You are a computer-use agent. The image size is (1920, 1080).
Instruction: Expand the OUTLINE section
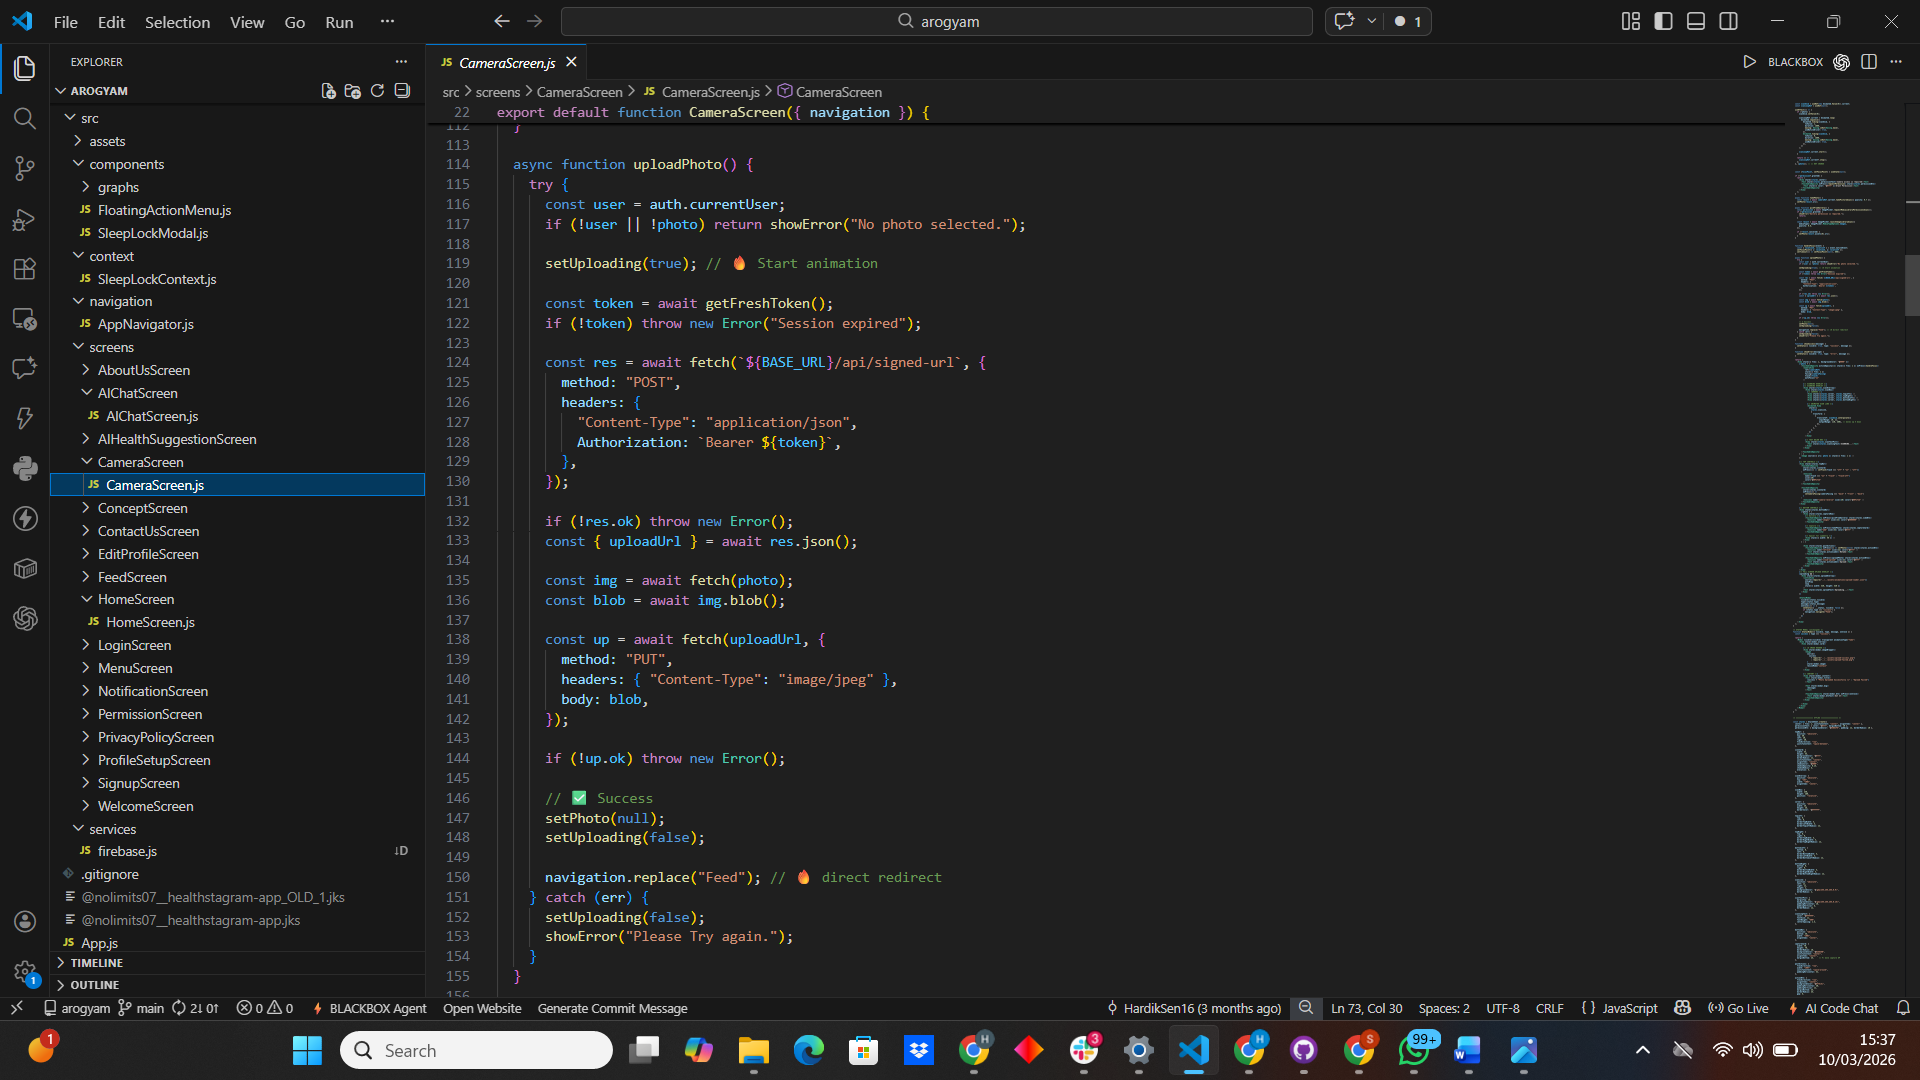click(x=94, y=985)
